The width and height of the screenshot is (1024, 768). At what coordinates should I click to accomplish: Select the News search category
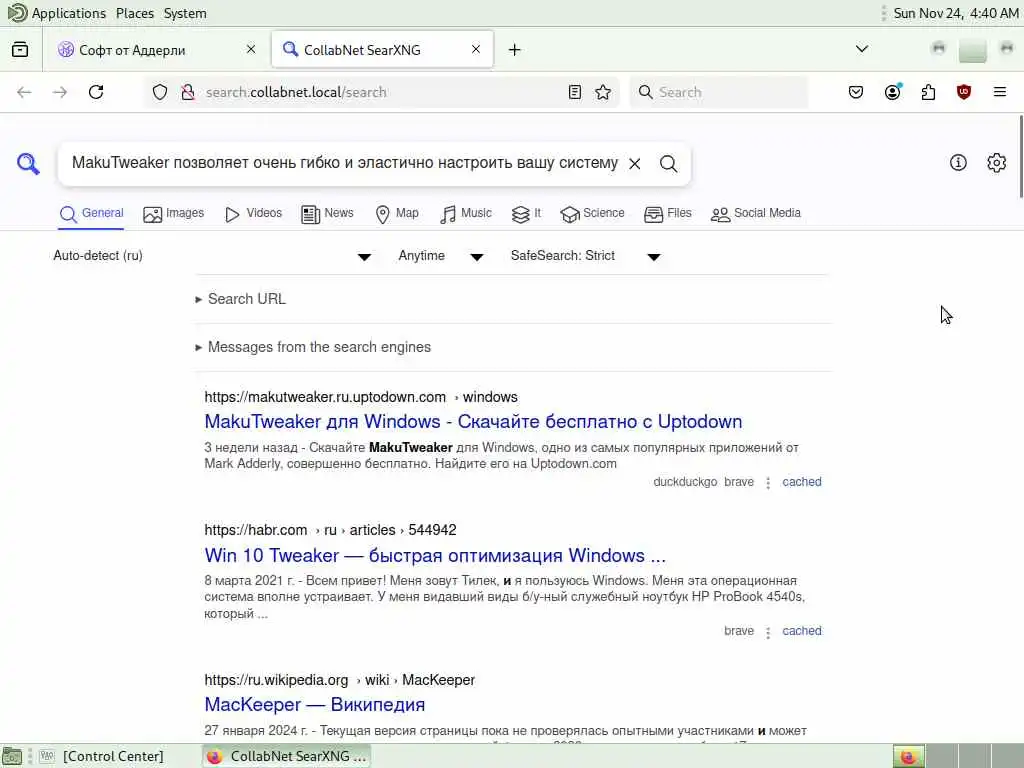click(327, 214)
